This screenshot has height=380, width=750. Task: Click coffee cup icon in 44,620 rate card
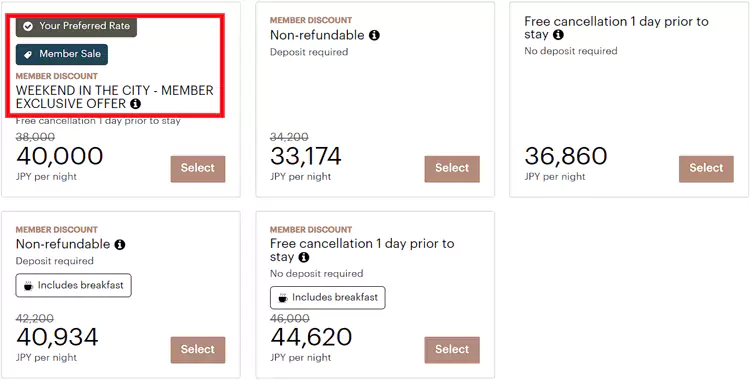pyautogui.click(x=282, y=298)
